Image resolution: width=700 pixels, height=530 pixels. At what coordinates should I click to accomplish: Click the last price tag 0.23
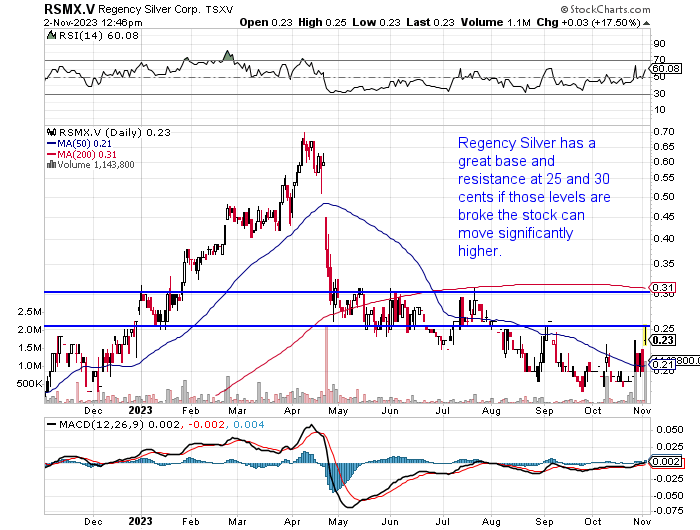[663, 340]
